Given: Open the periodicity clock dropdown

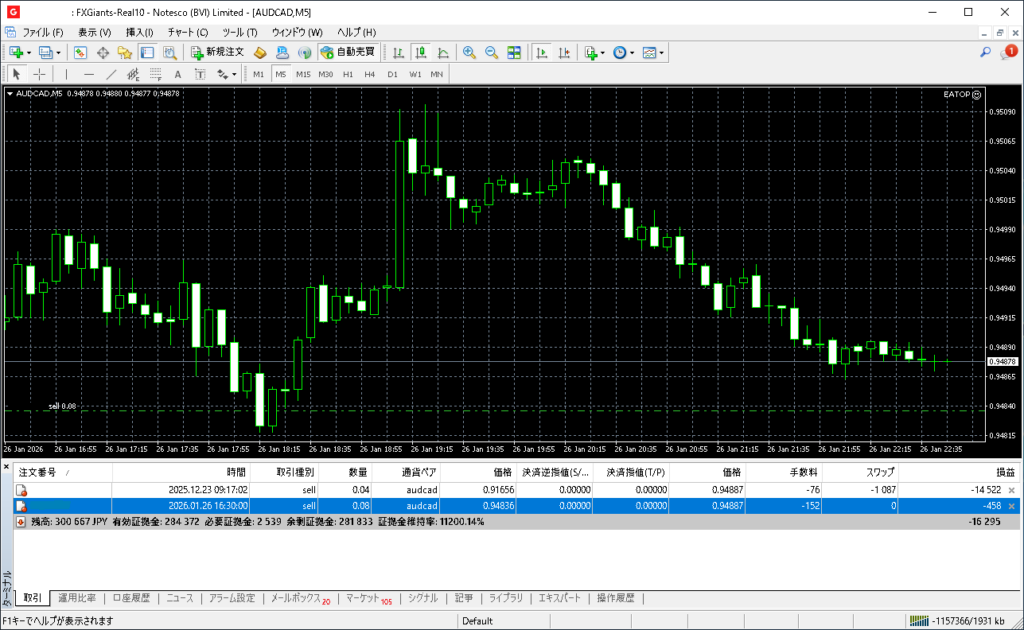Looking at the screenshot, I should click(632, 52).
